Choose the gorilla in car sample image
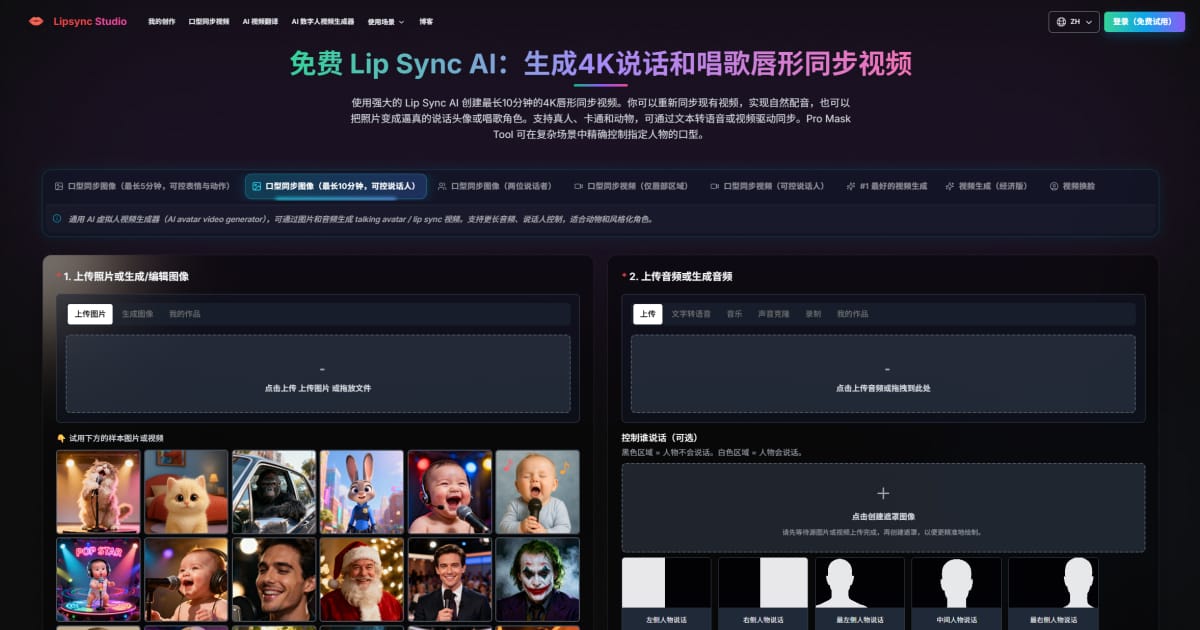 tap(274, 491)
